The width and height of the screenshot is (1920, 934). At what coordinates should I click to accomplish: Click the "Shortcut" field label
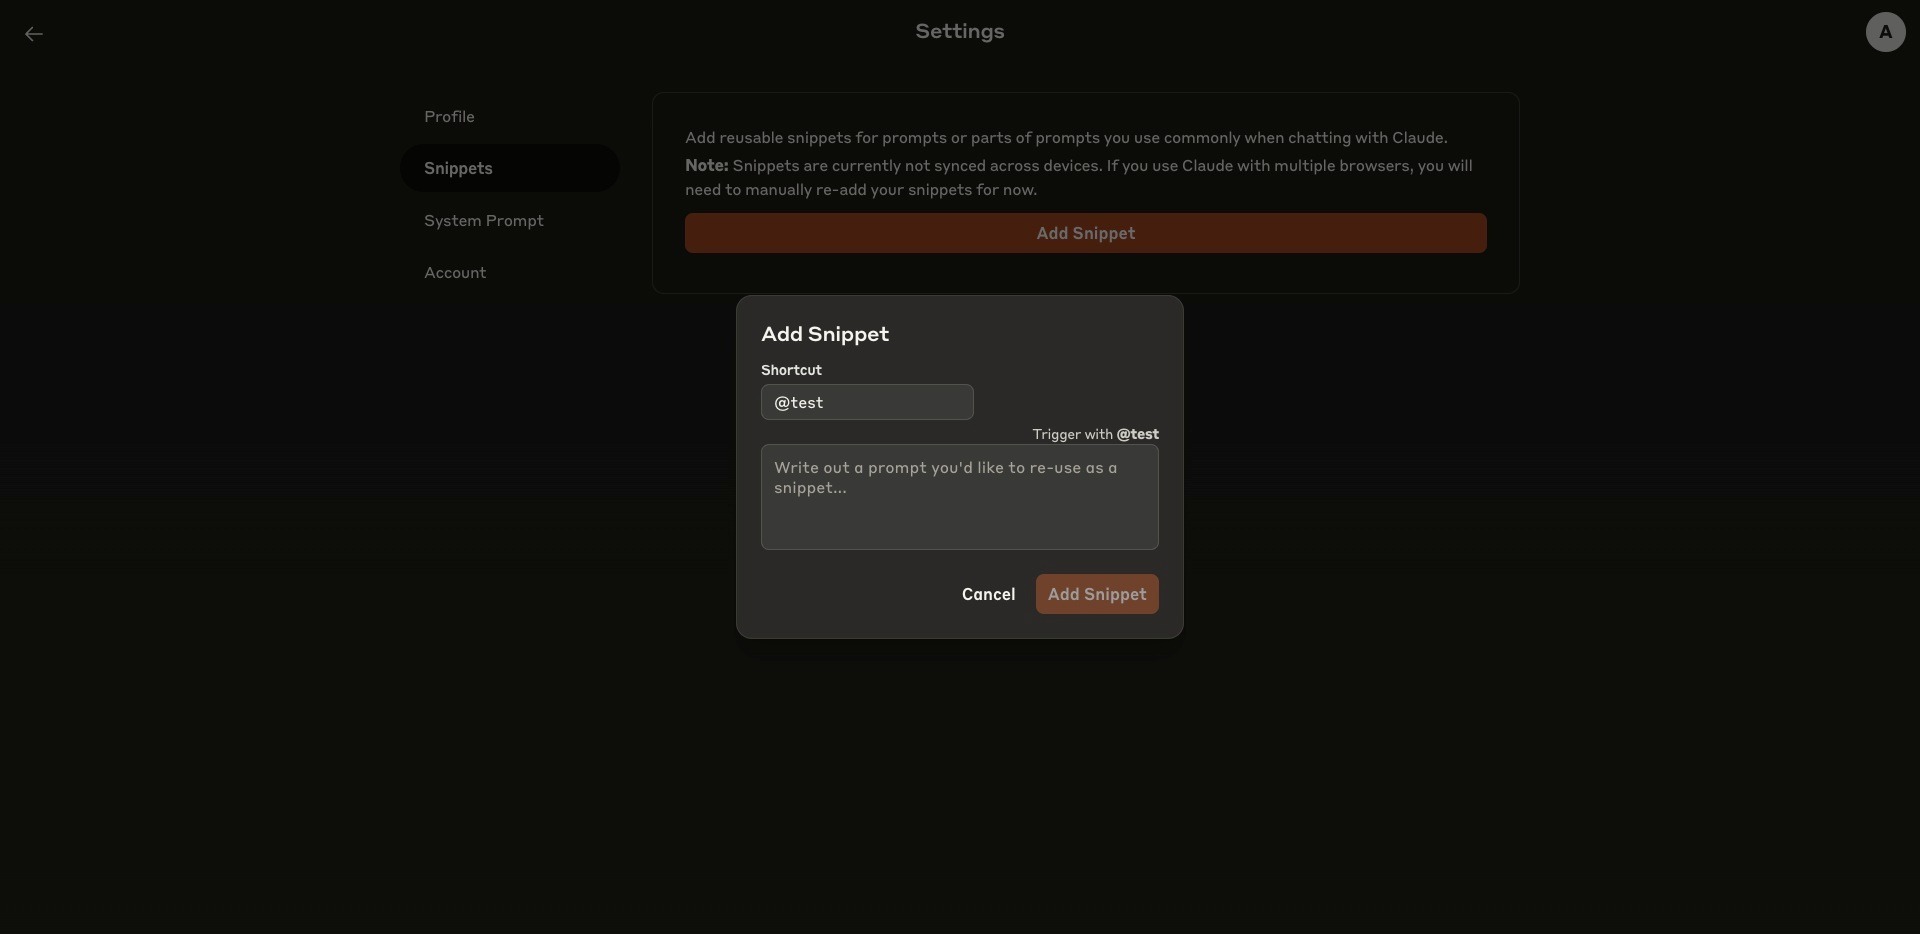pos(791,370)
